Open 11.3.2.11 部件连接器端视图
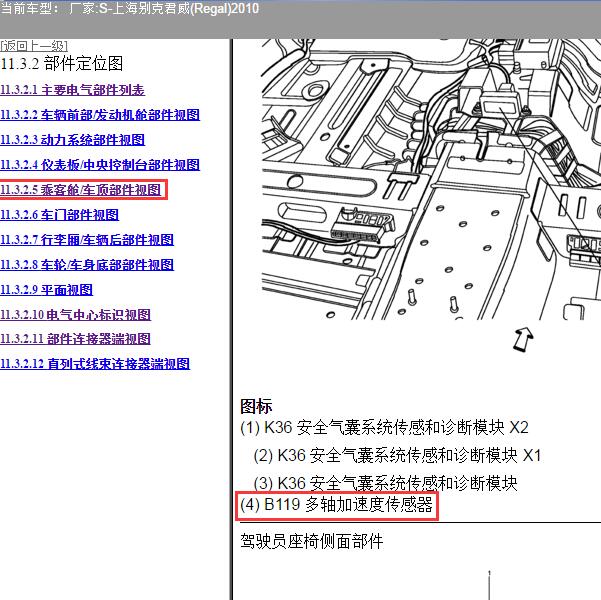 tap(75, 339)
